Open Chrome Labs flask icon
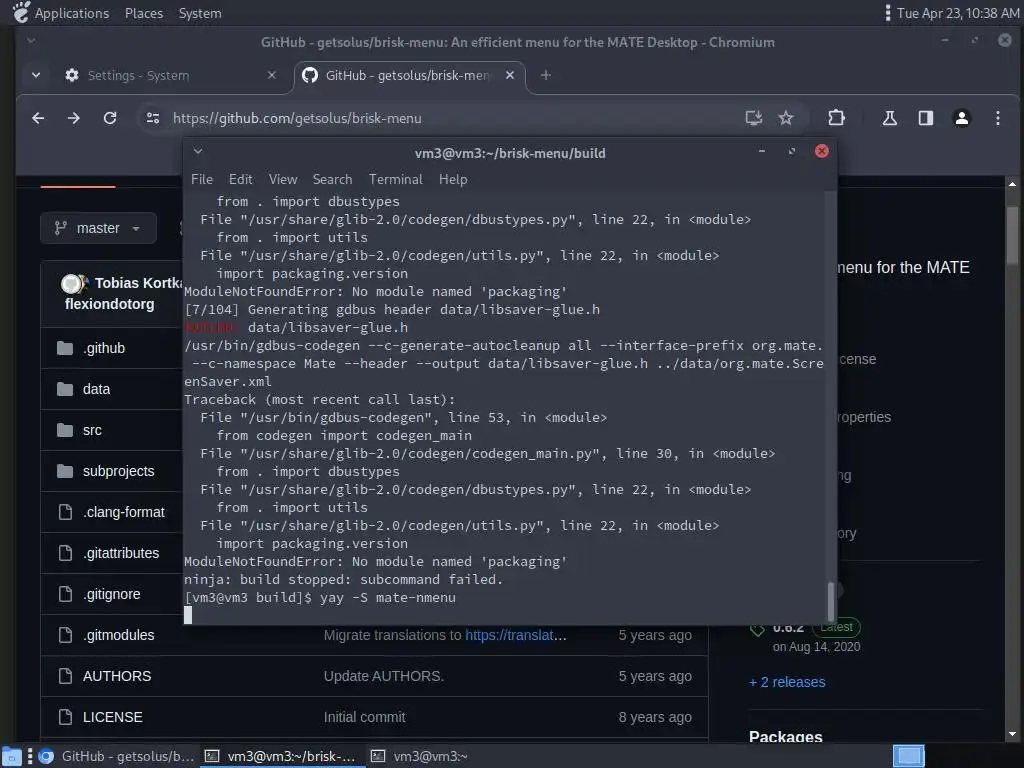1024x768 pixels. click(889, 118)
